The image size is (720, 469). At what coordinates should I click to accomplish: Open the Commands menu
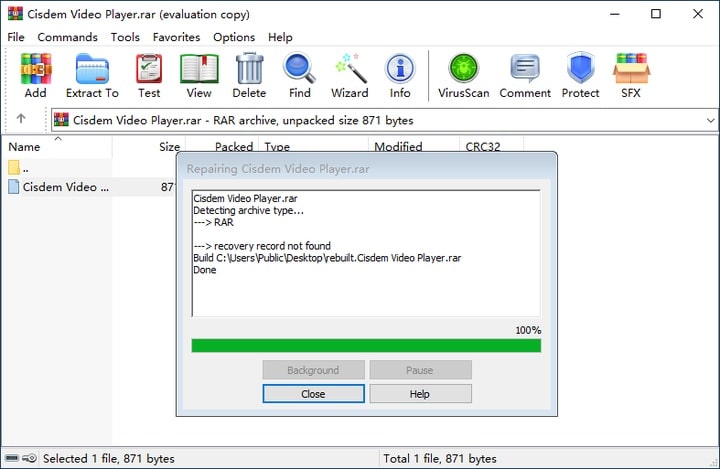tap(68, 37)
